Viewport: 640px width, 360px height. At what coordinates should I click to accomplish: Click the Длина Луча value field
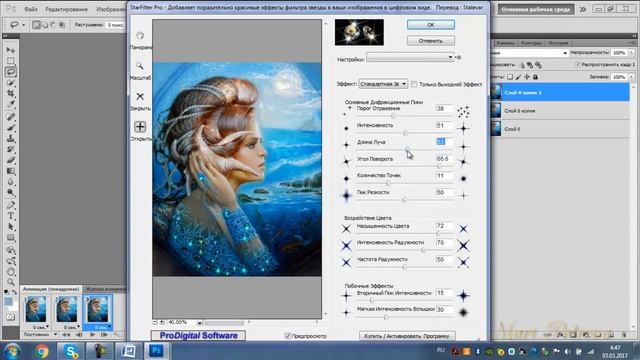coord(444,142)
